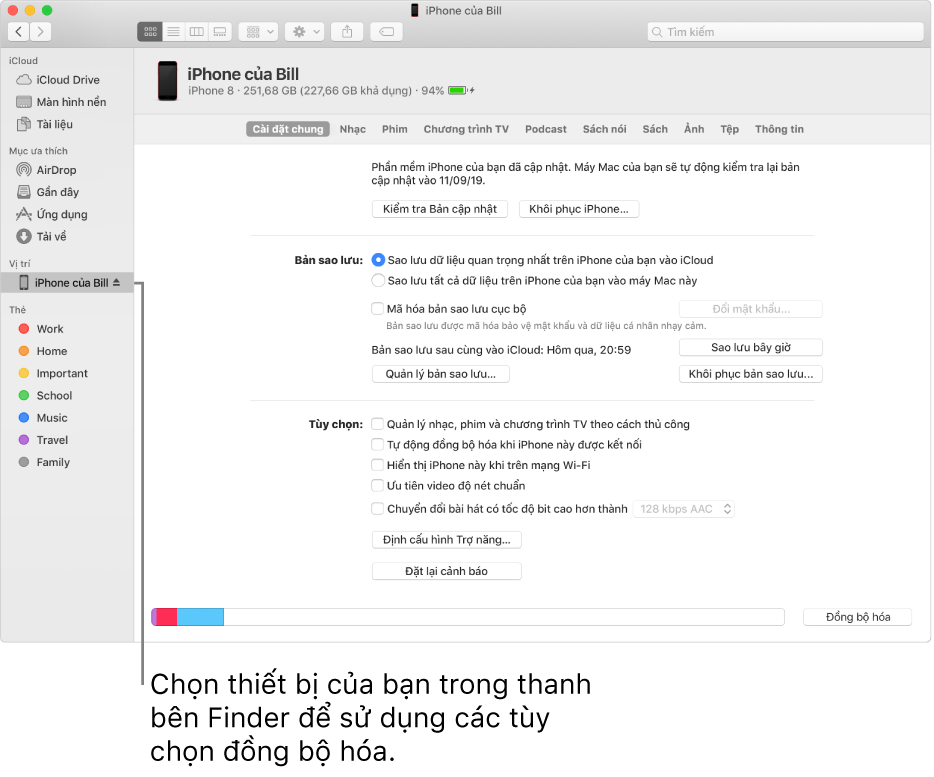Open the 128 kbps AAC dropdown

click(x=684, y=509)
